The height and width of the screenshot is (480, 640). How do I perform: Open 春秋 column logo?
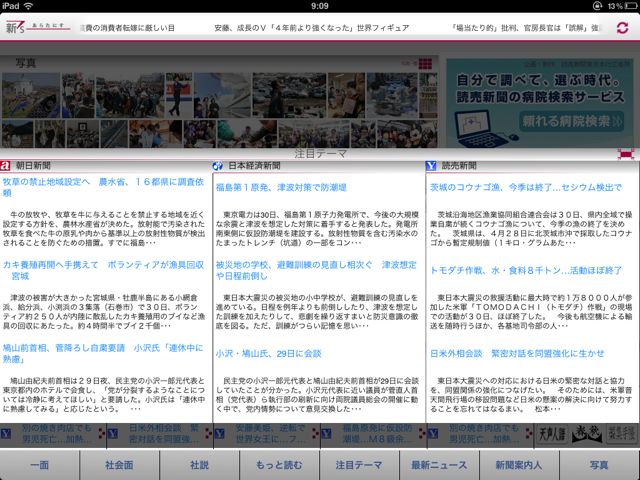pyautogui.click(x=587, y=435)
